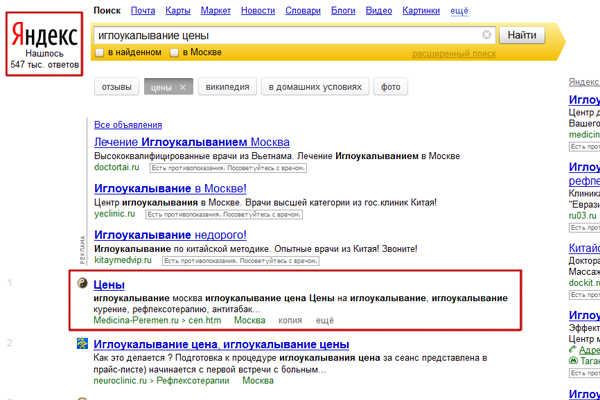The height and width of the screenshot is (400, 600).
Task: Visit the kitaymedvip.ru ad URL
Action: [123, 260]
